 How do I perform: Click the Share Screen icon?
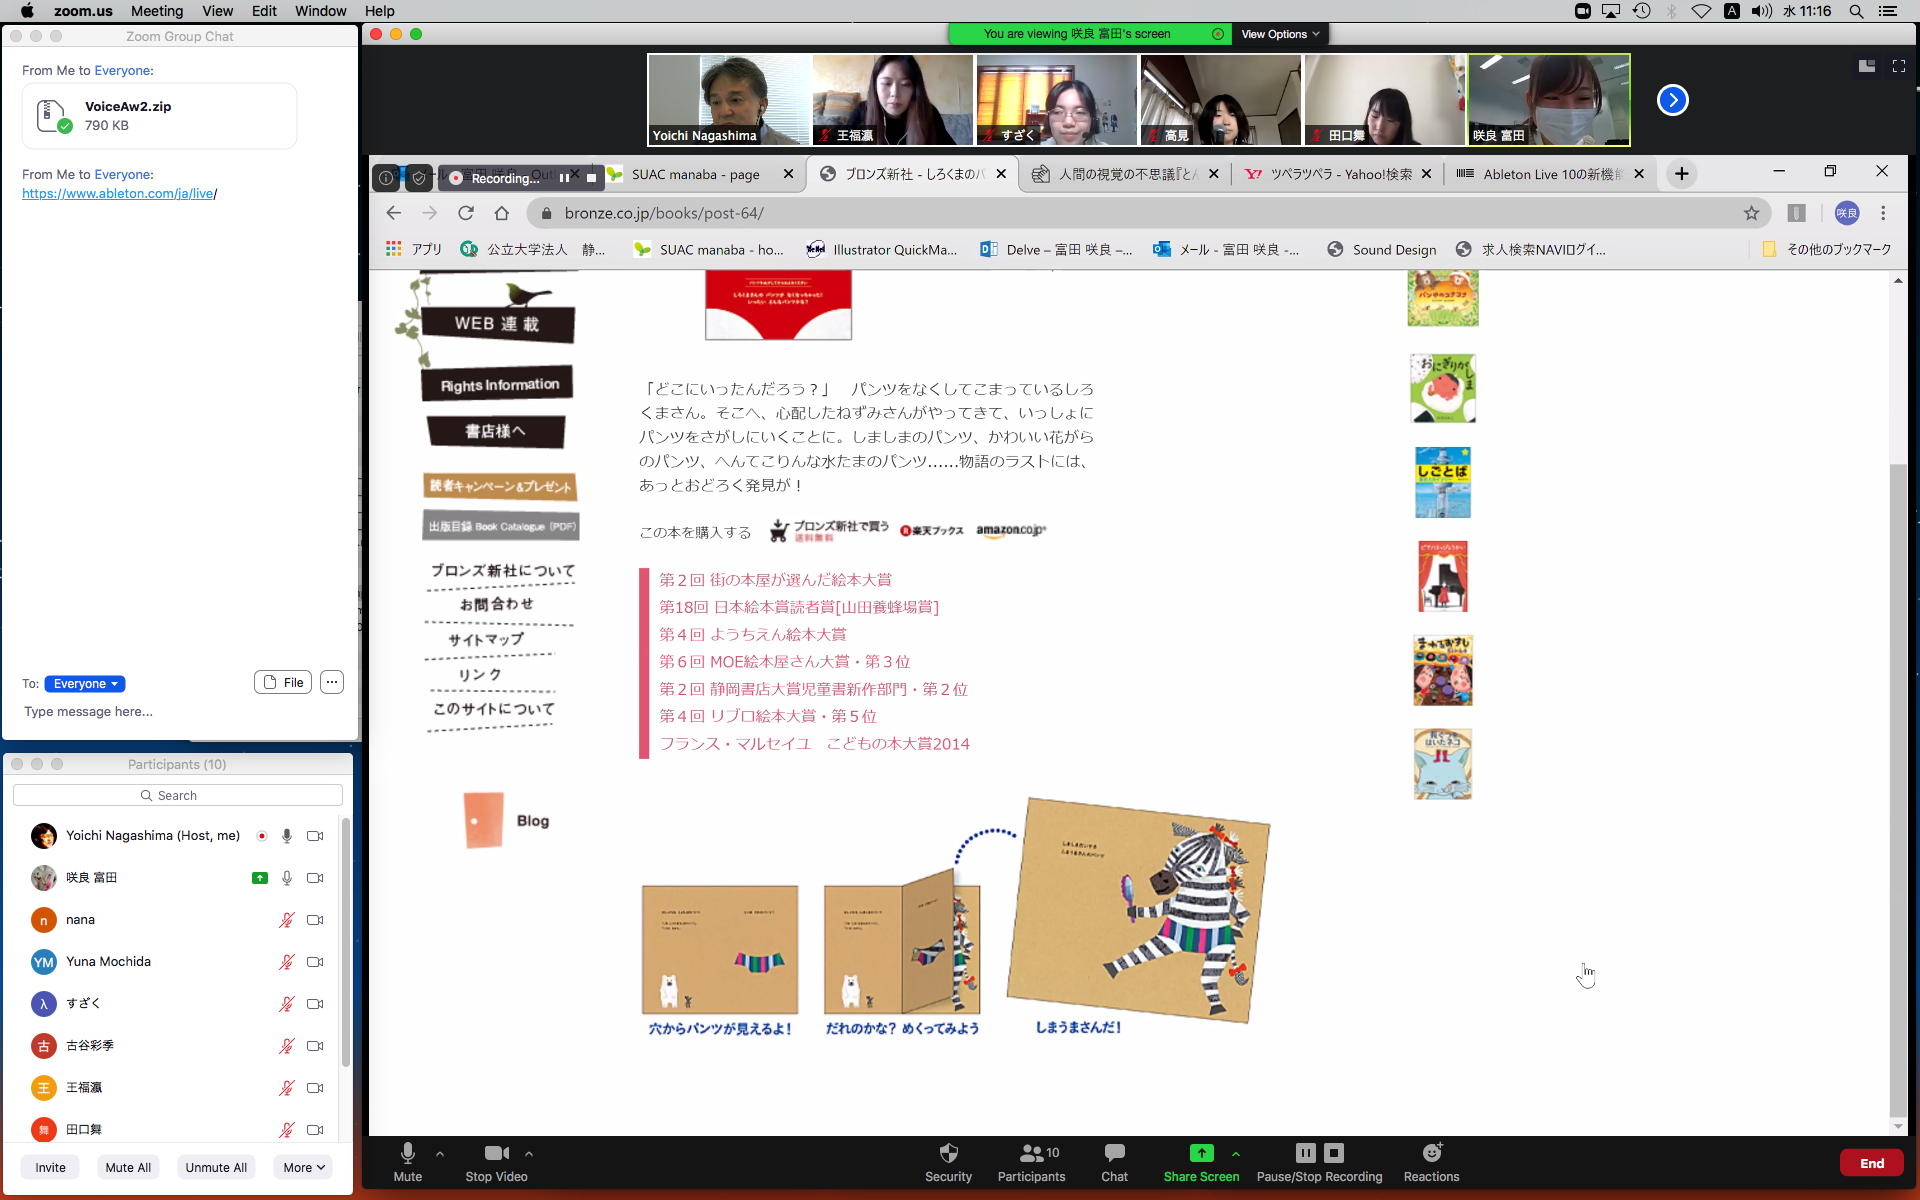1201,1154
